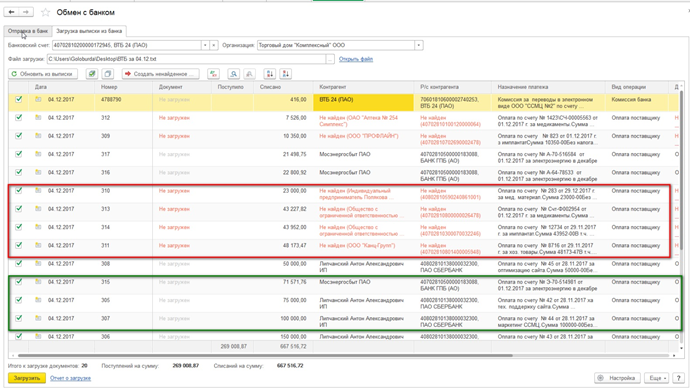Open the Организация dropdown arrow
This screenshot has height=388, width=690.
pyautogui.click(x=418, y=45)
